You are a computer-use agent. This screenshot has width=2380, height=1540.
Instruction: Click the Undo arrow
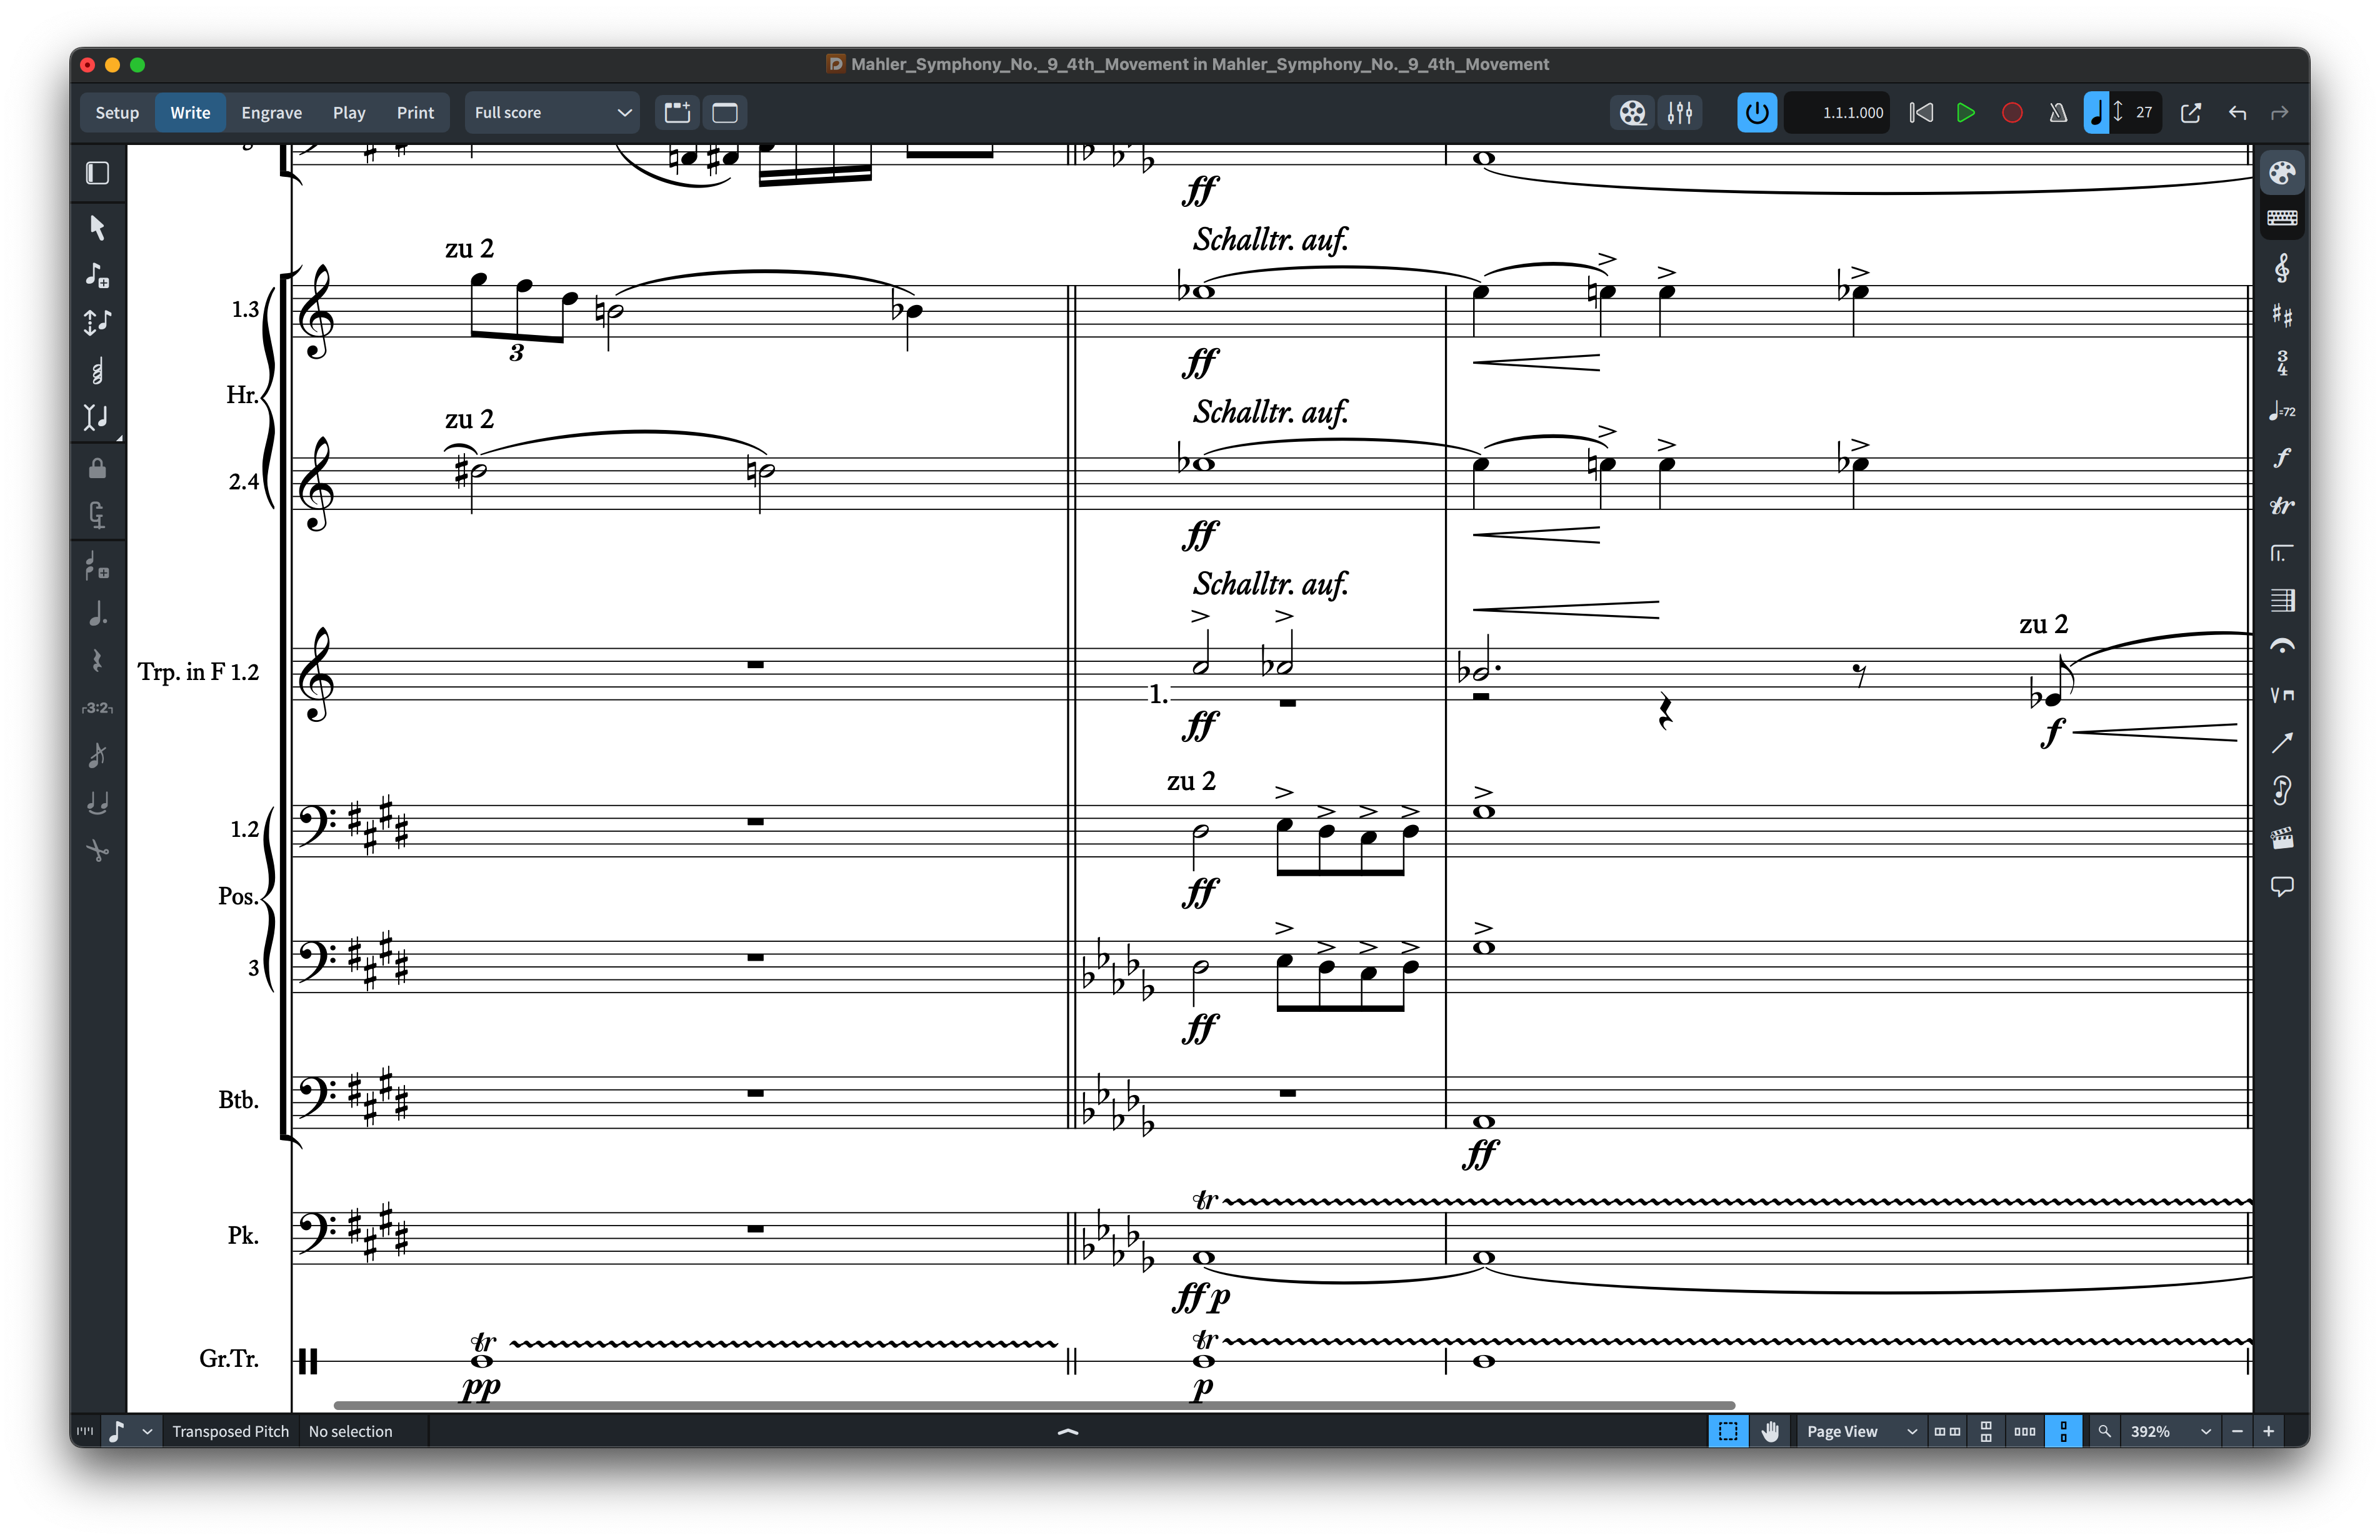click(x=2237, y=113)
